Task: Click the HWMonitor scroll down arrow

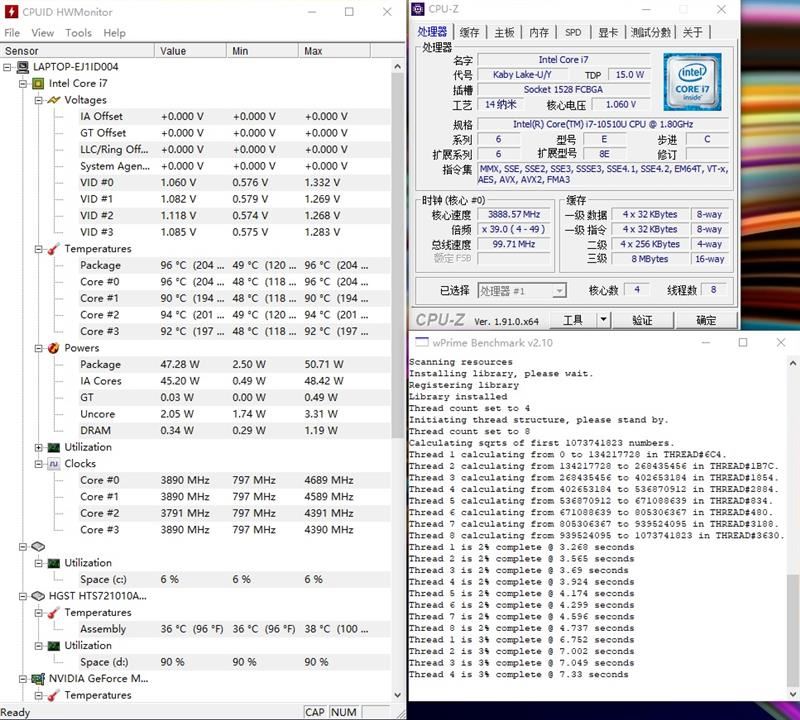Action: [x=397, y=695]
